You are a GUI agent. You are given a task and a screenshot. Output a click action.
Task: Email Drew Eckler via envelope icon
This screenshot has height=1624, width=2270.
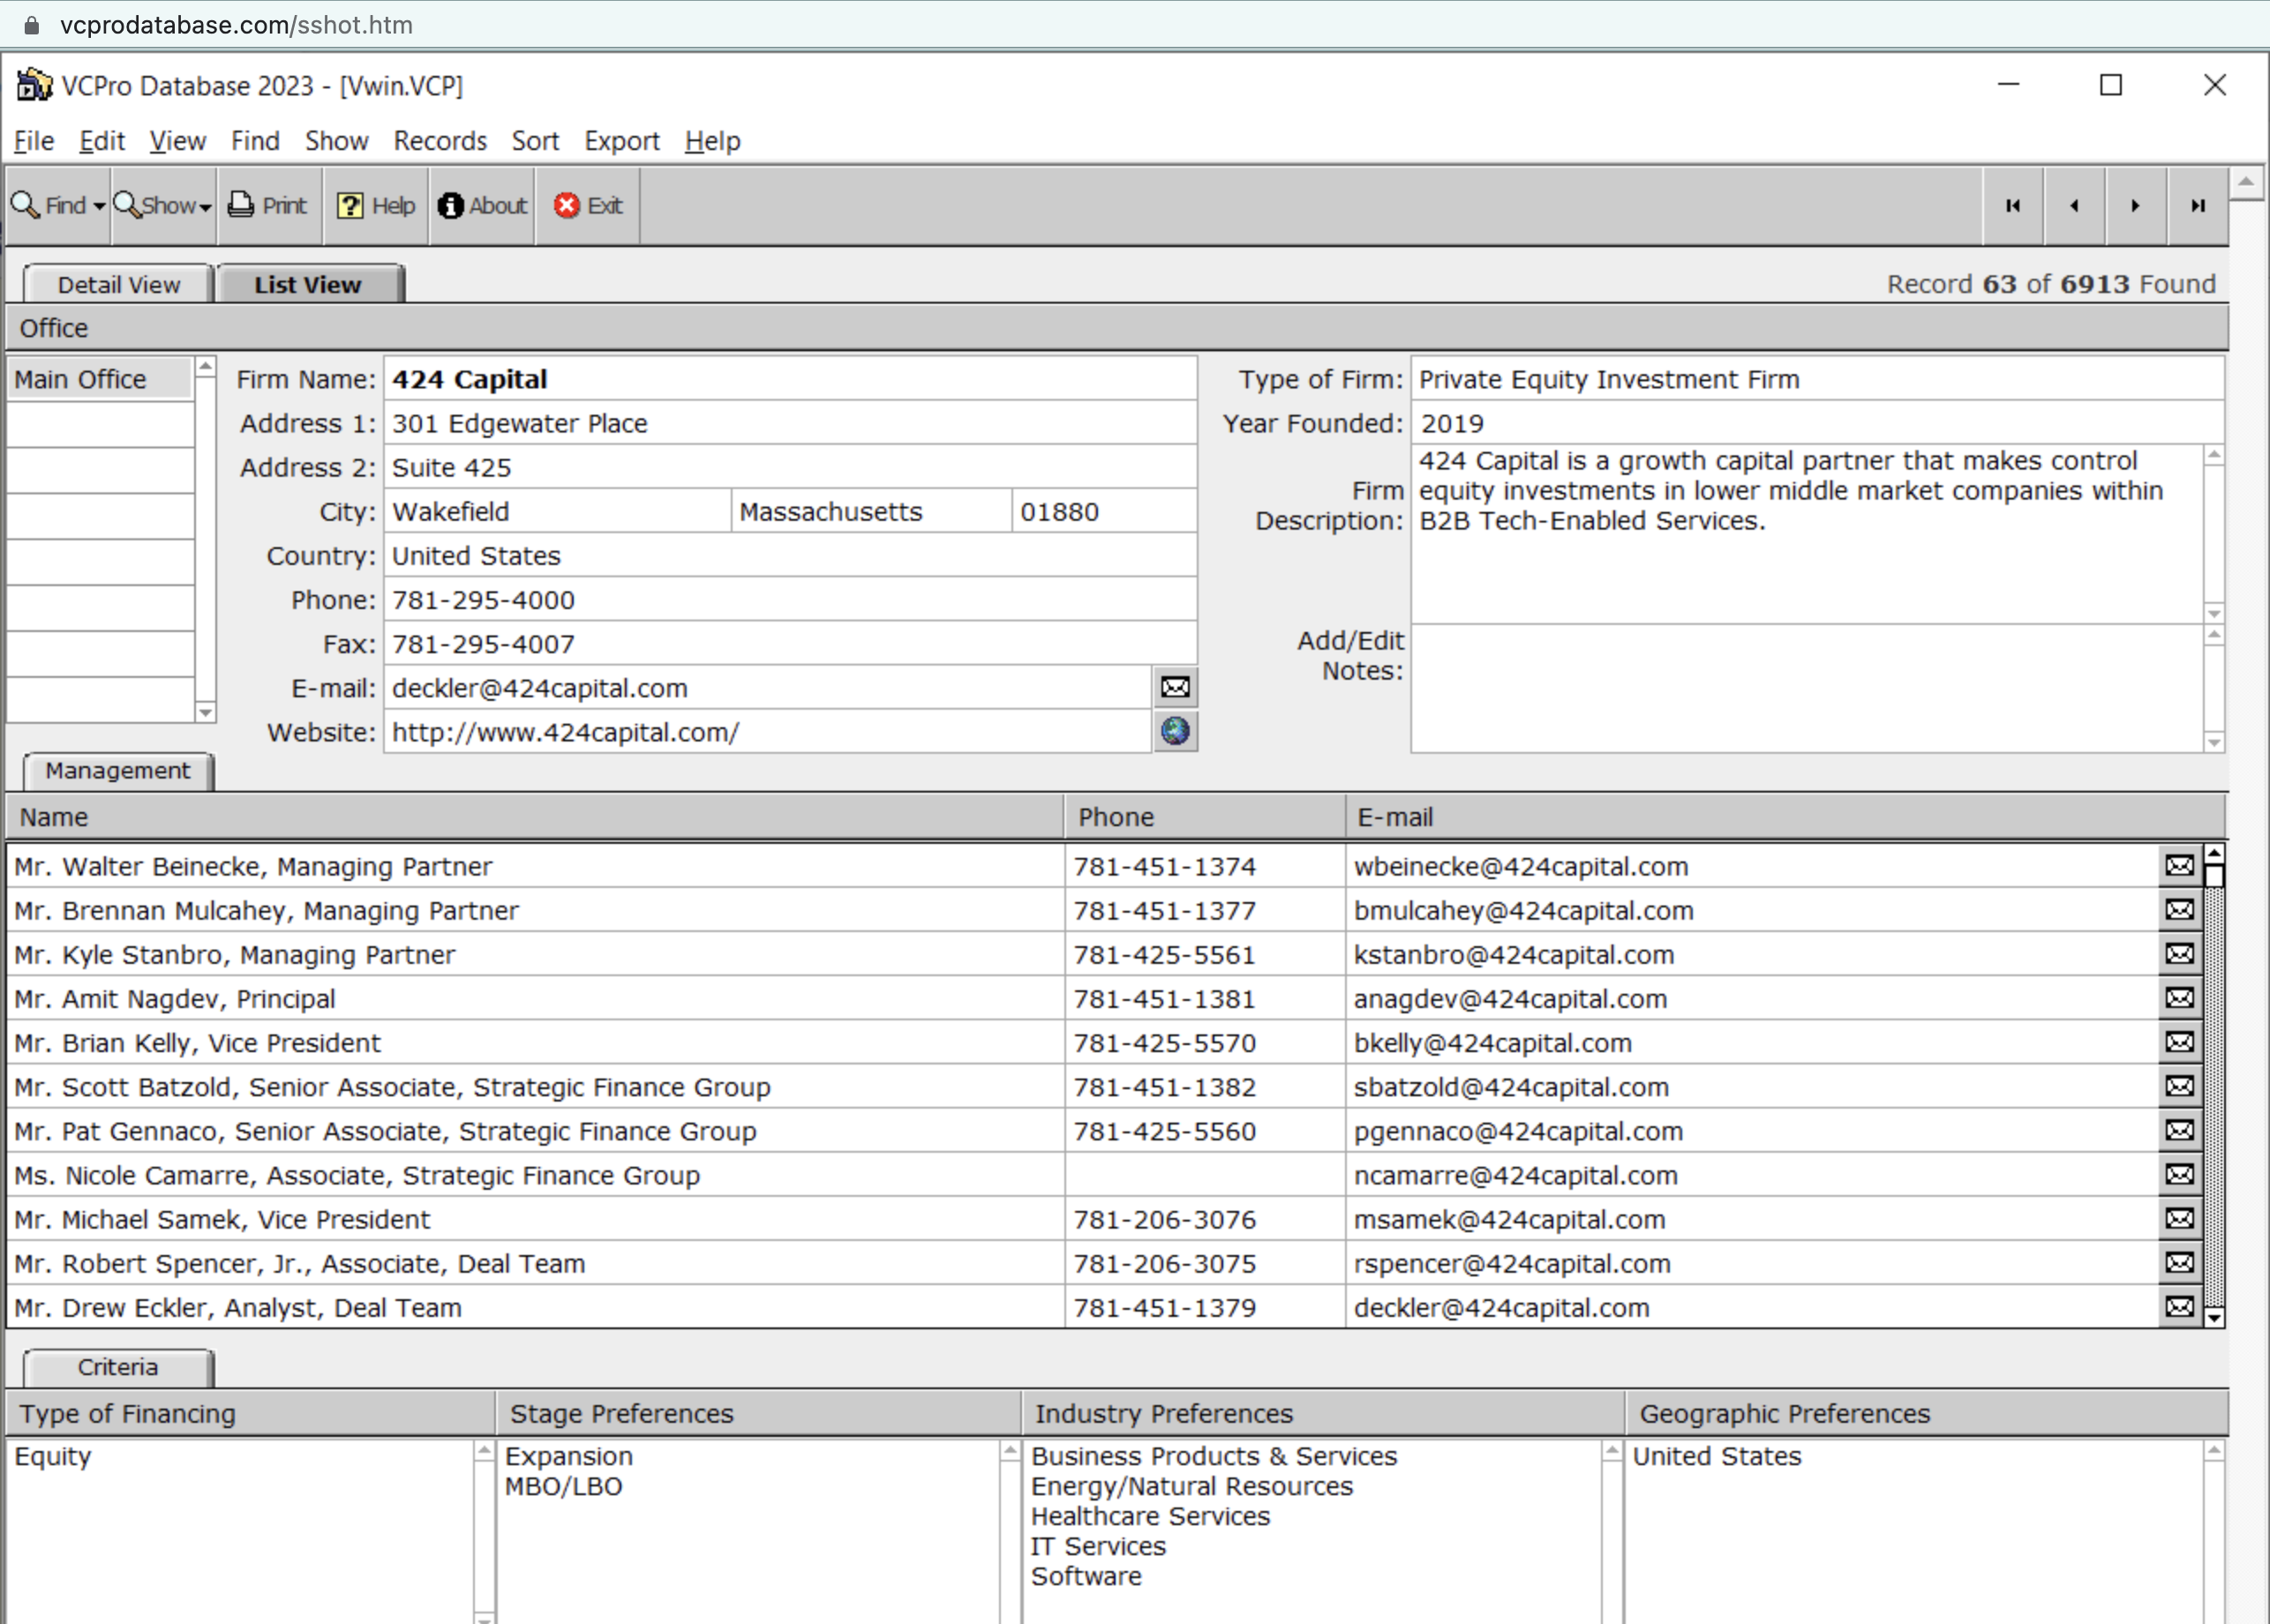pyautogui.click(x=2179, y=1305)
